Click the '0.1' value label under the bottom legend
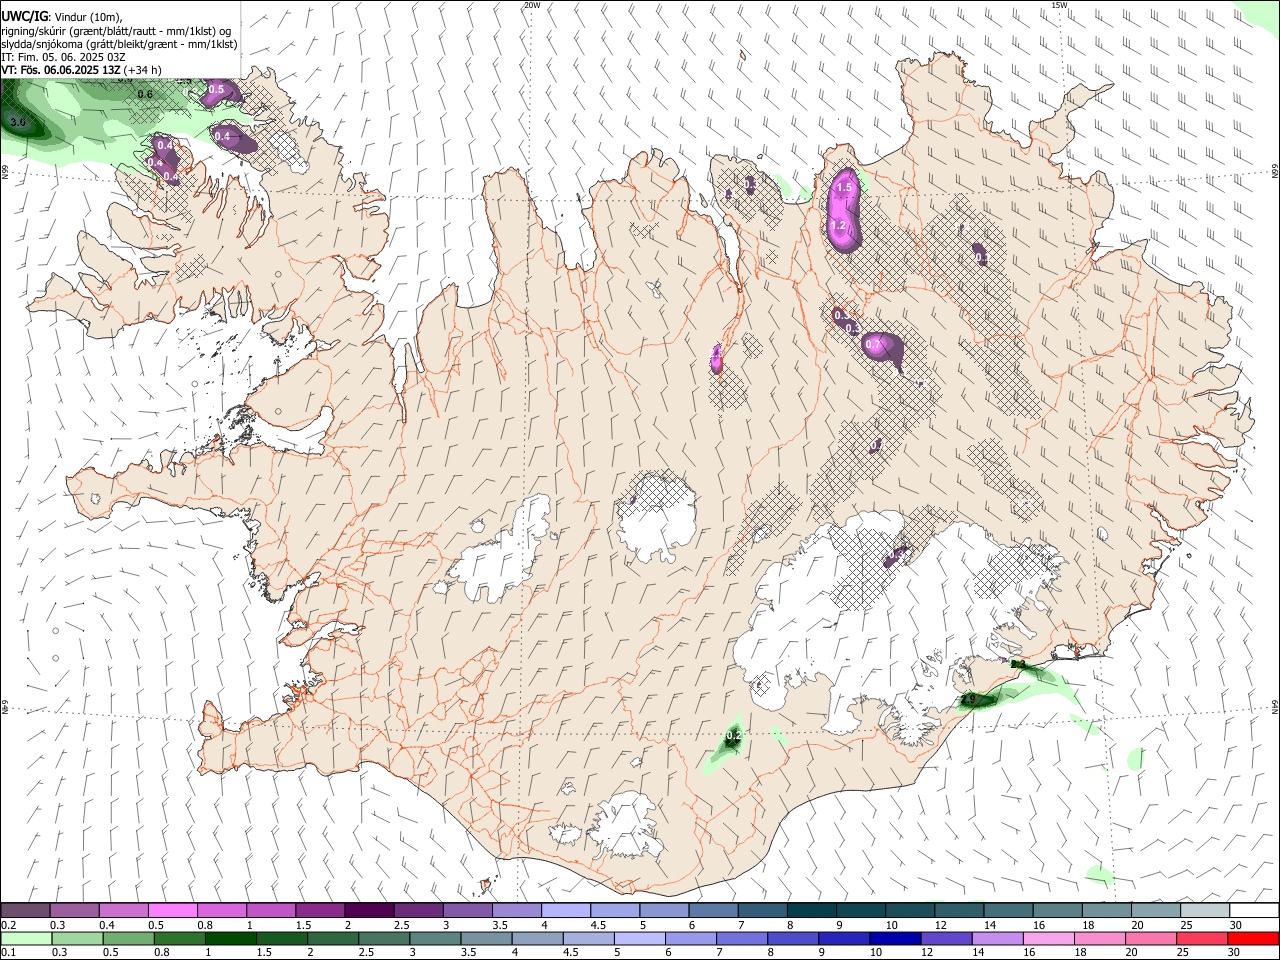Image resolution: width=1280 pixels, height=960 pixels. (x=8, y=954)
